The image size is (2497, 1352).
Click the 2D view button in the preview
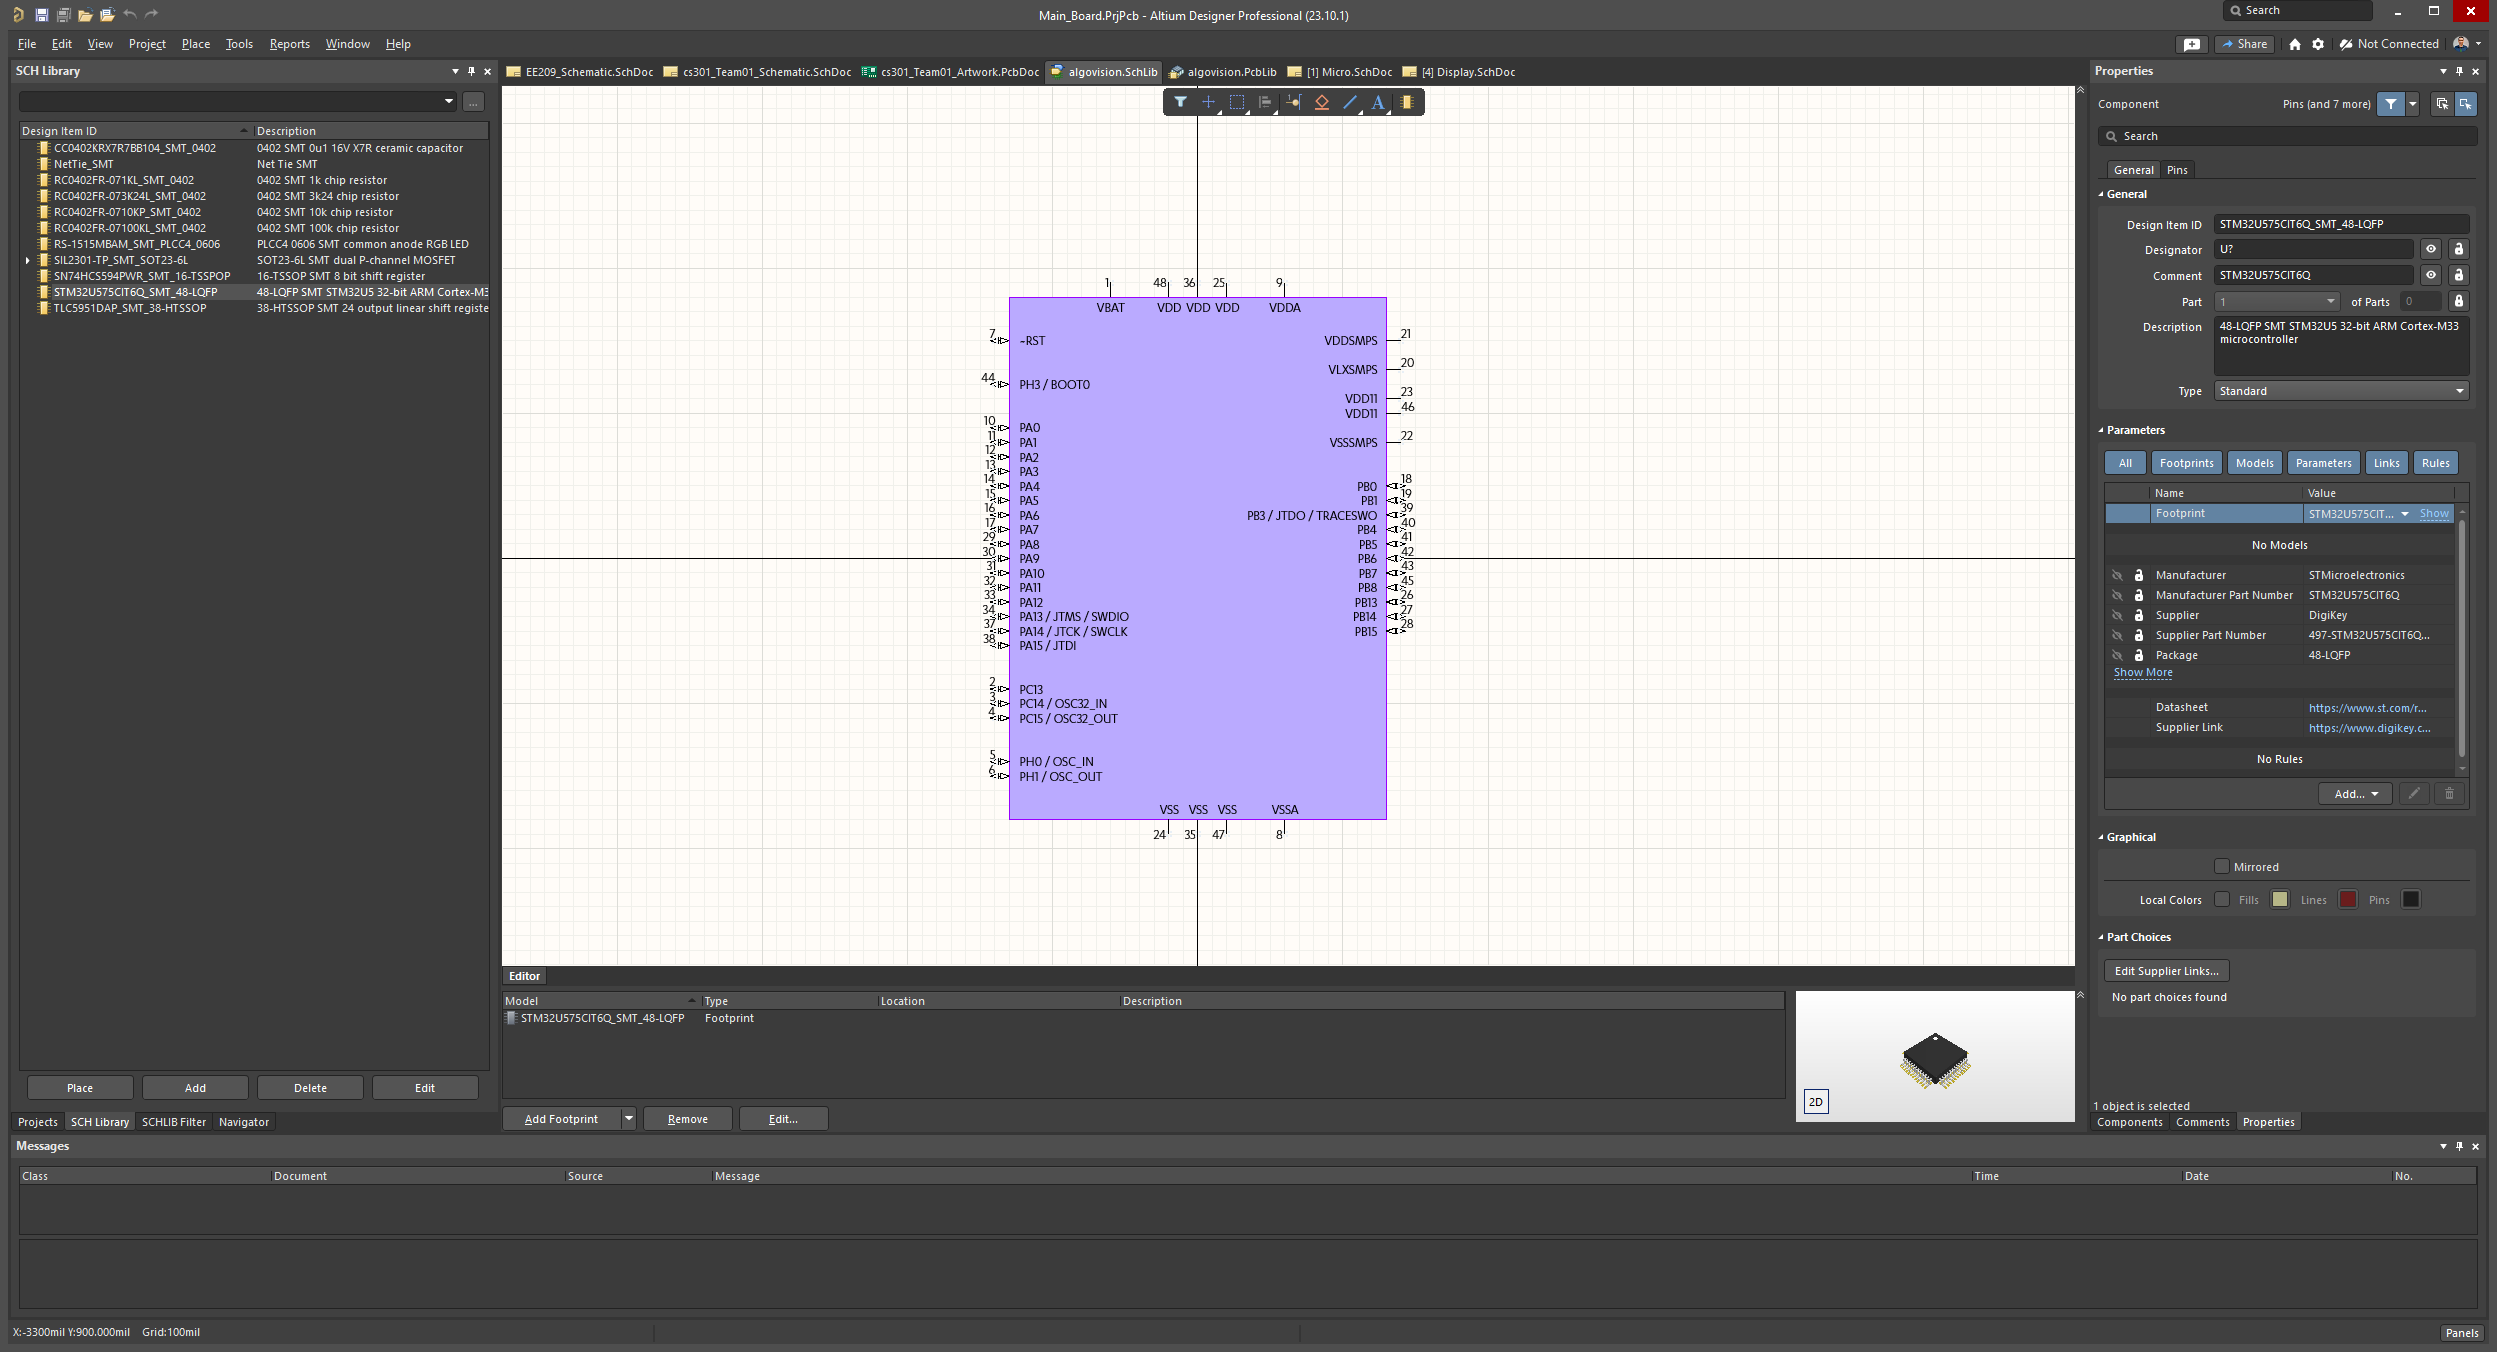[1816, 1102]
